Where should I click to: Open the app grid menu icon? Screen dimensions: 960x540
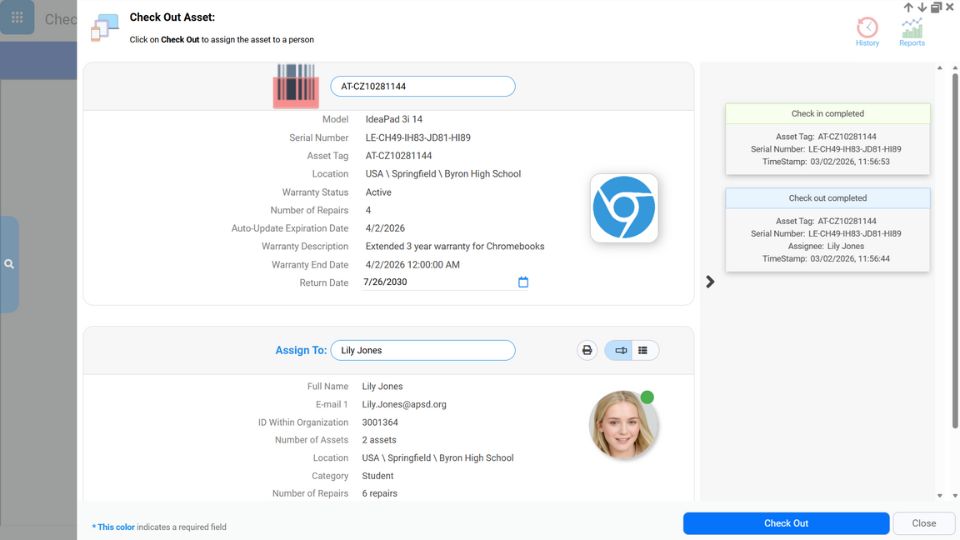click(17, 17)
